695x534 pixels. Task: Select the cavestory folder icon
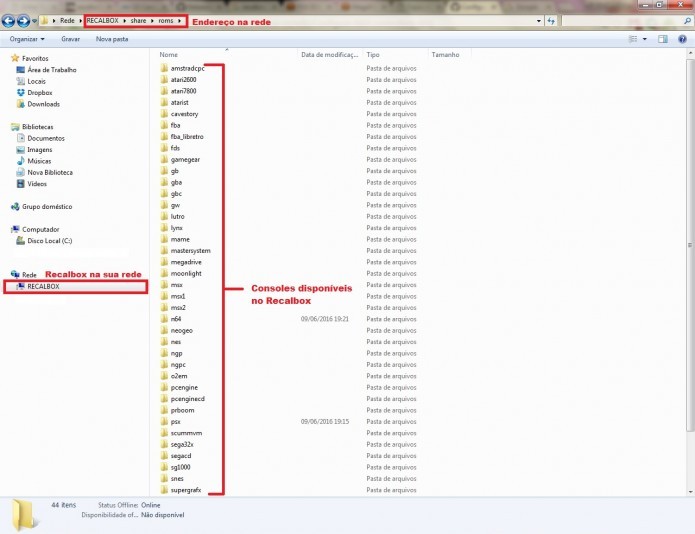164,113
